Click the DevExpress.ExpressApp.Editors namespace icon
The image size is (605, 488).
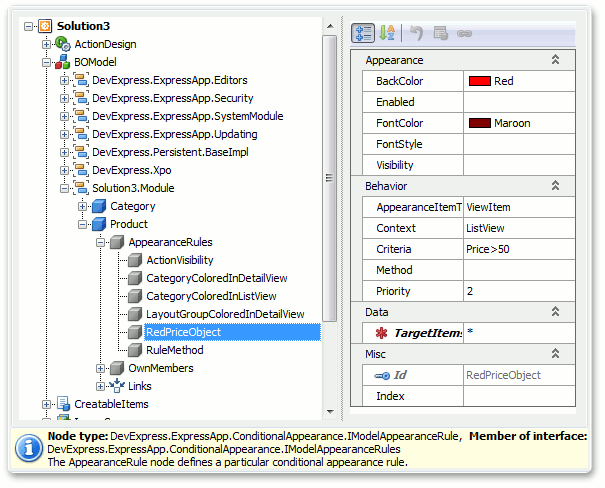coord(81,80)
